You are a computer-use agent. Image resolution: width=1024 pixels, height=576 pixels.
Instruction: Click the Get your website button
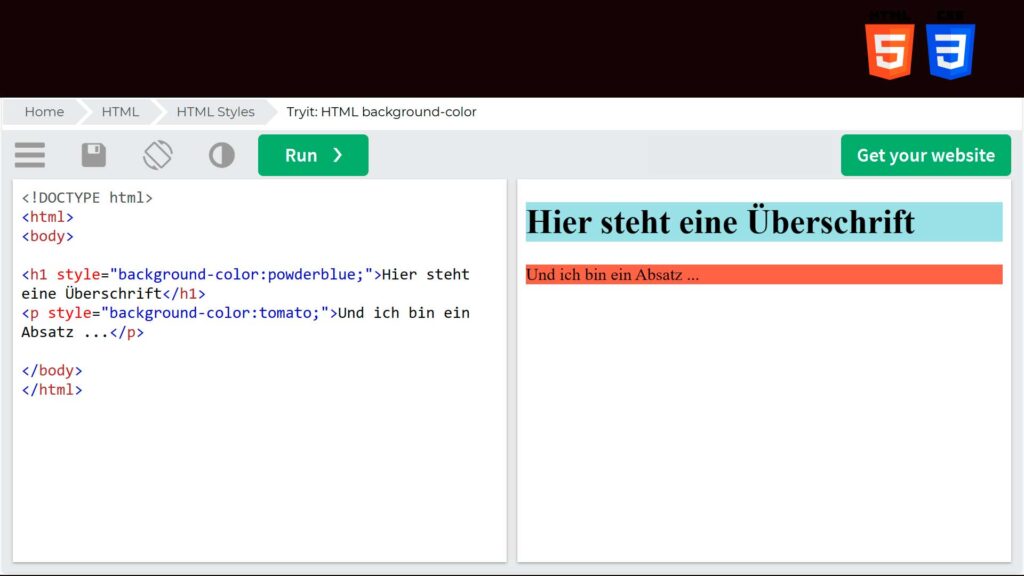(x=925, y=155)
